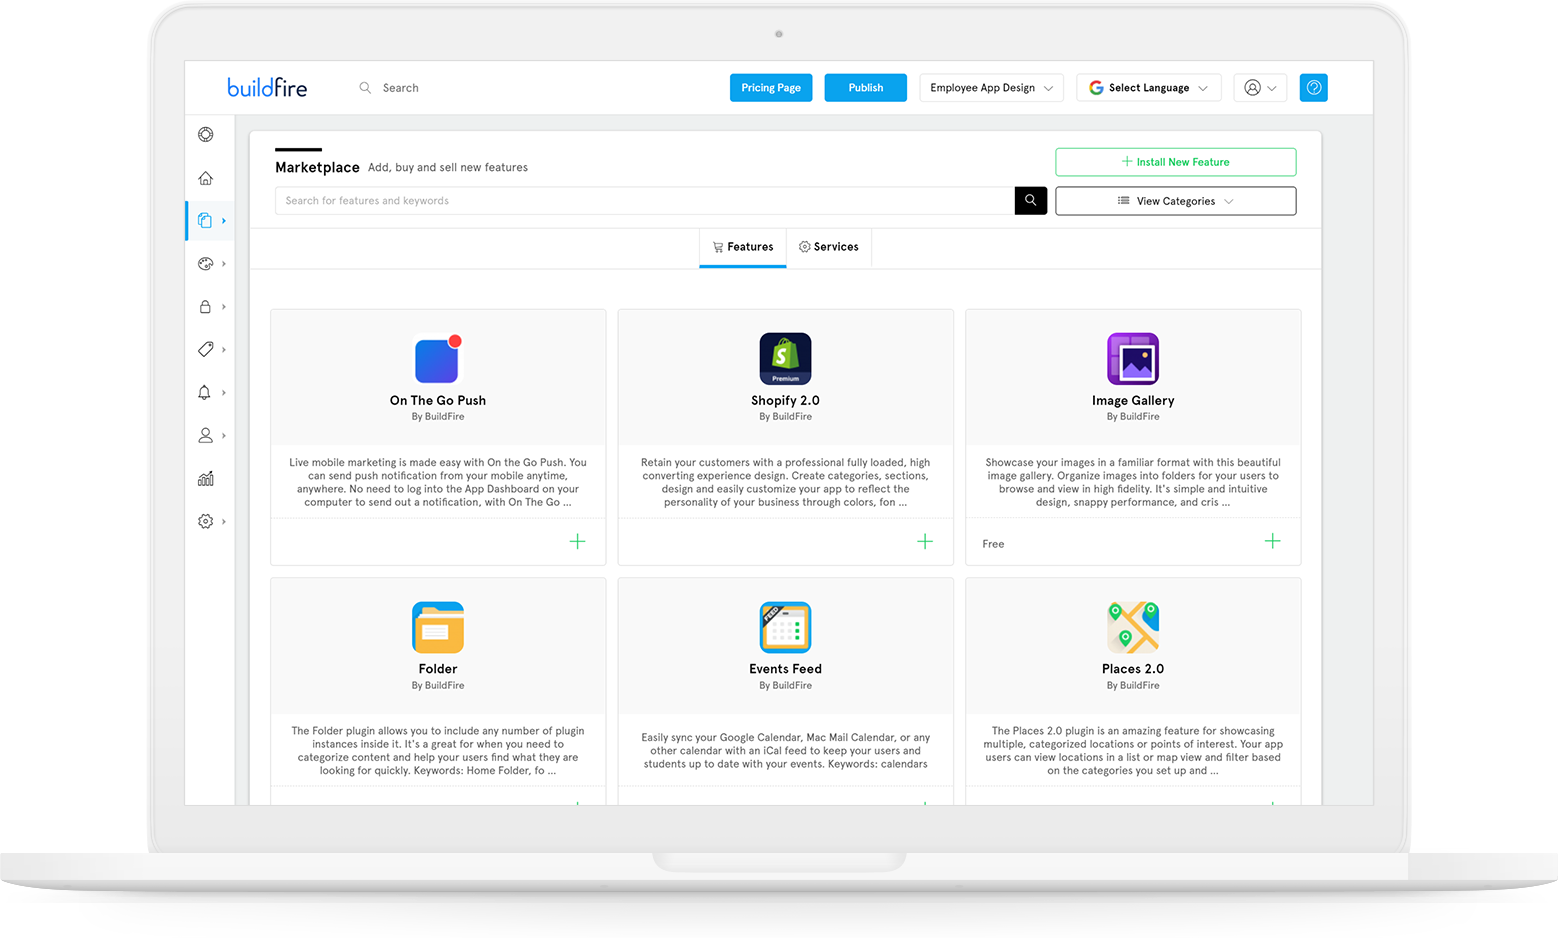Select the Features tab
The width and height of the screenshot is (1558, 938).
click(x=742, y=247)
